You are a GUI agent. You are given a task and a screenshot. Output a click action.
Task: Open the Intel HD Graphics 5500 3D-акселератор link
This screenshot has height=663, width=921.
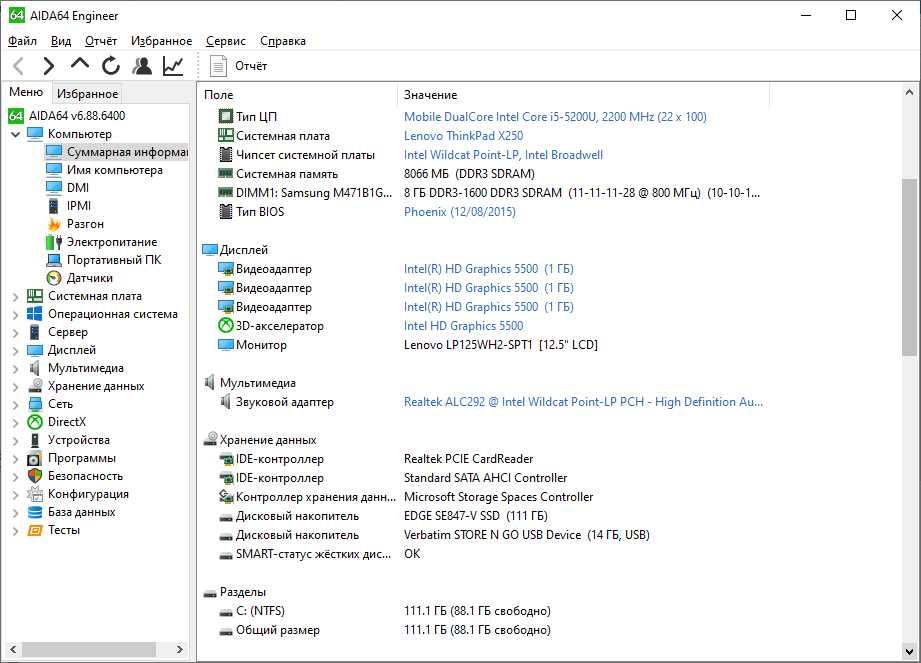coord(463,325)
